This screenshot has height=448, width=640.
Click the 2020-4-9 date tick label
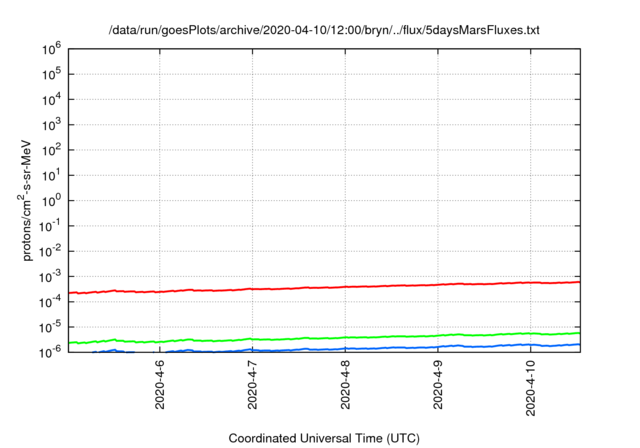pyautogui.click(x=438, y=385)
